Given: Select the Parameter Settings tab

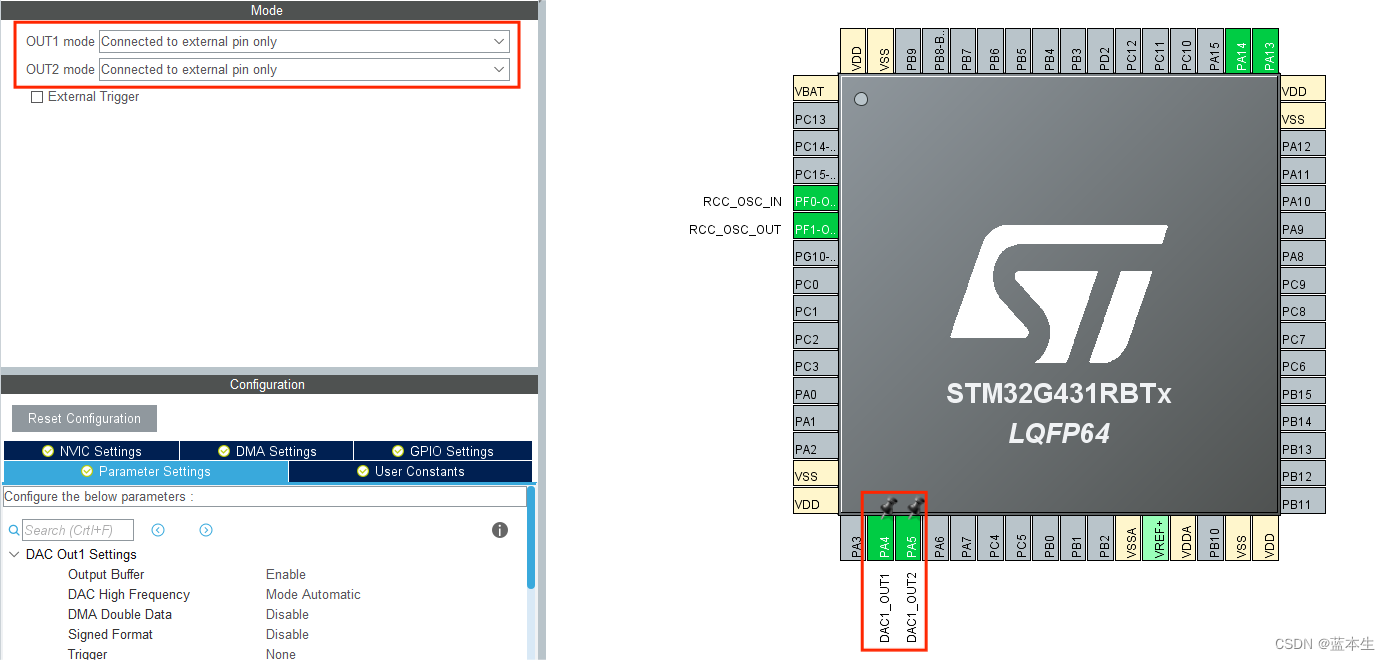Looking at the screenshot, I should click(146, 471).
